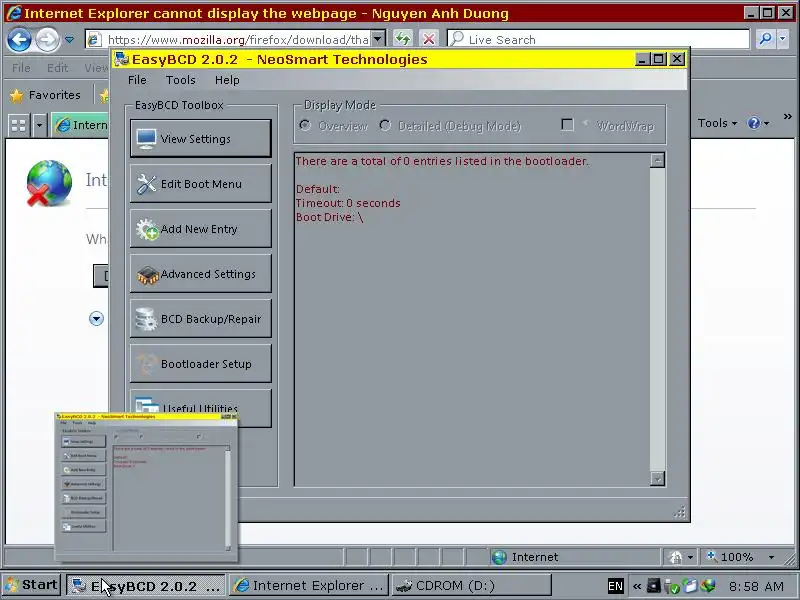Click the EasyBCD title bar app icon
This screenshot has width=800, height=600.
click(121, 59)
